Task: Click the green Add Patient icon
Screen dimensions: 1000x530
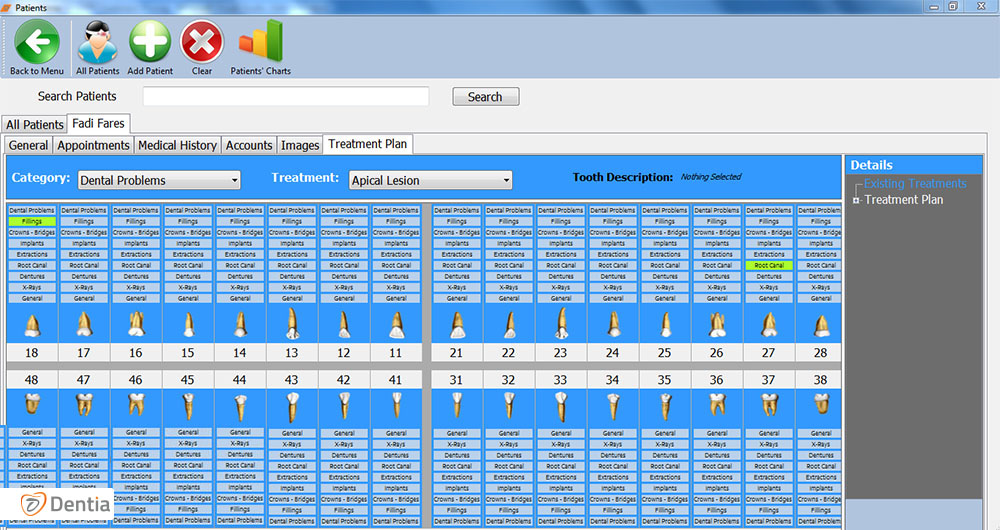Action: point(150,41)
